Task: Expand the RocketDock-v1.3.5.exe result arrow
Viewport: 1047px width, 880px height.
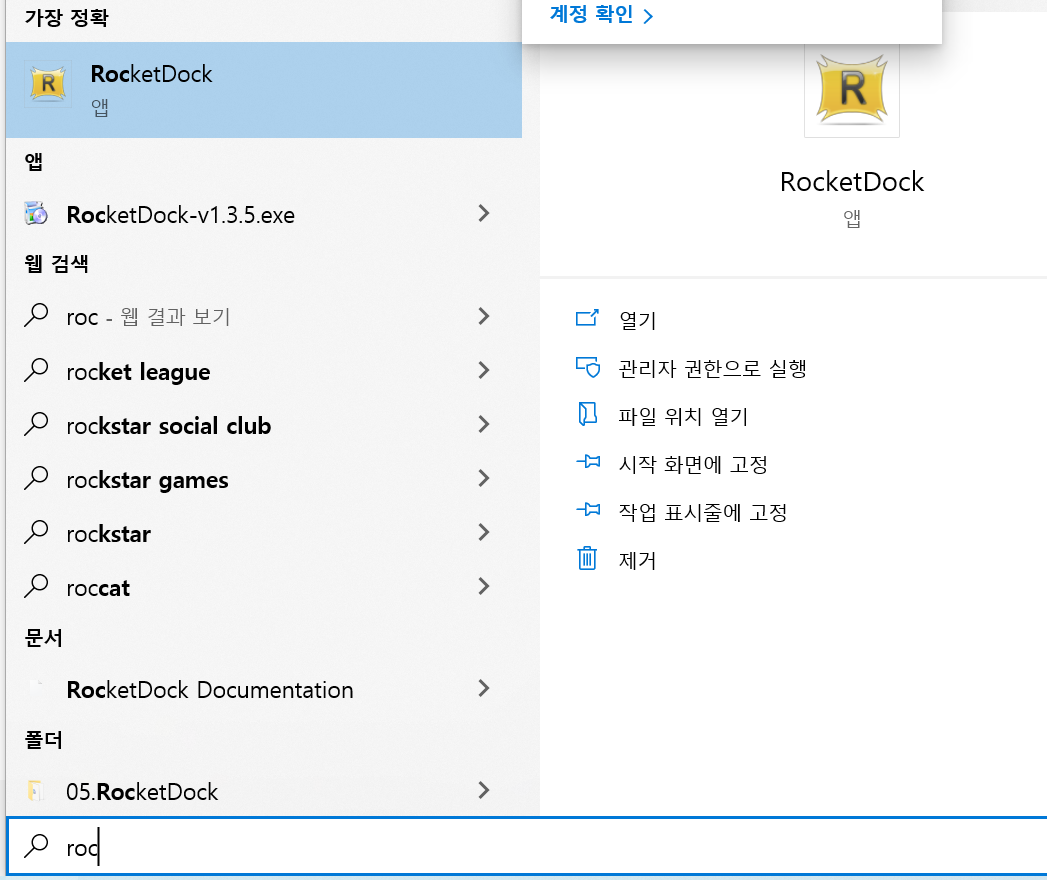Action: 484,214
